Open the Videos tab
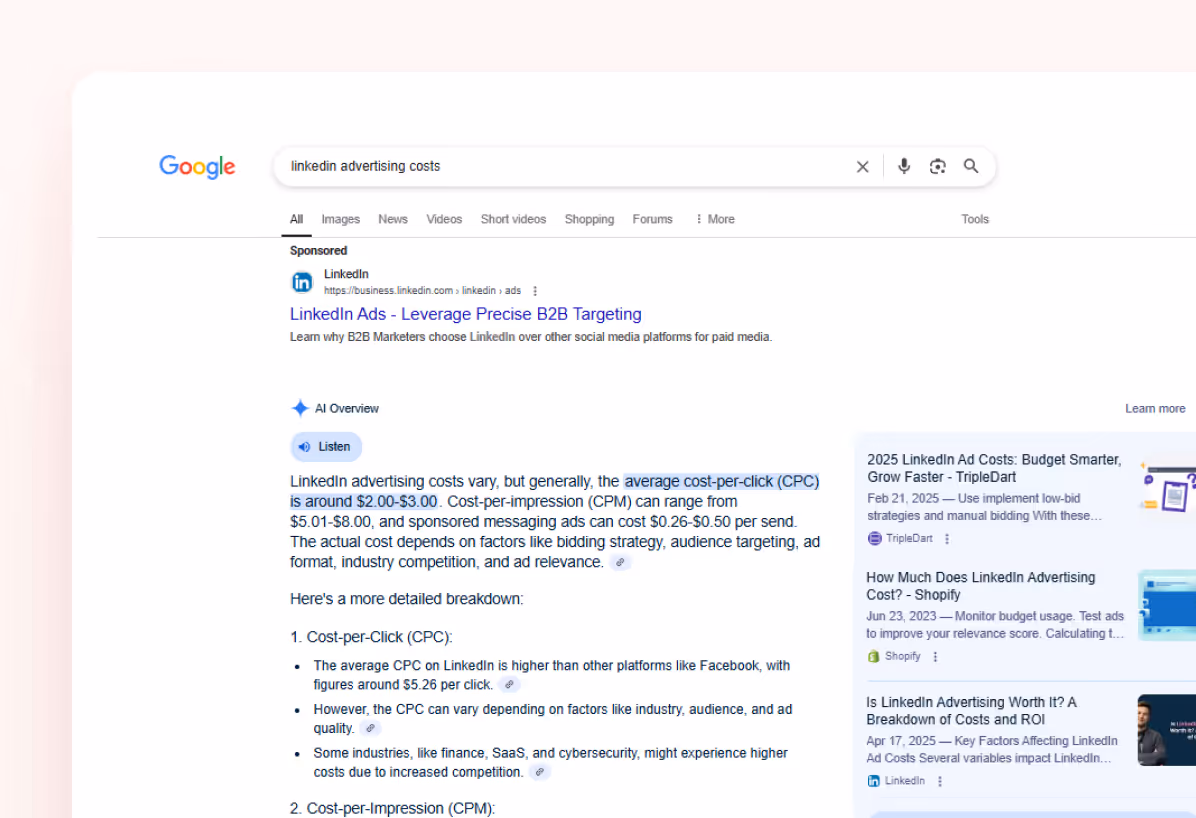 444,219
